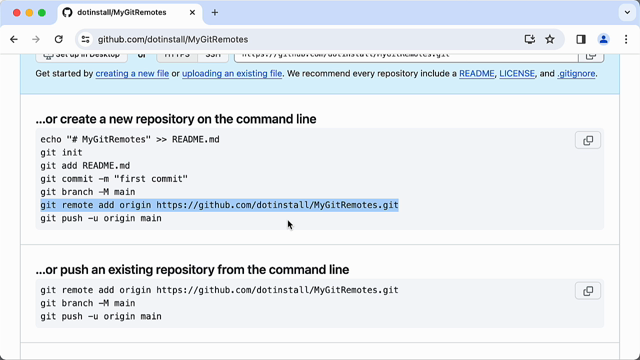
Task: Open the Chrome side panel icon
Action: [x=581, y=39]
